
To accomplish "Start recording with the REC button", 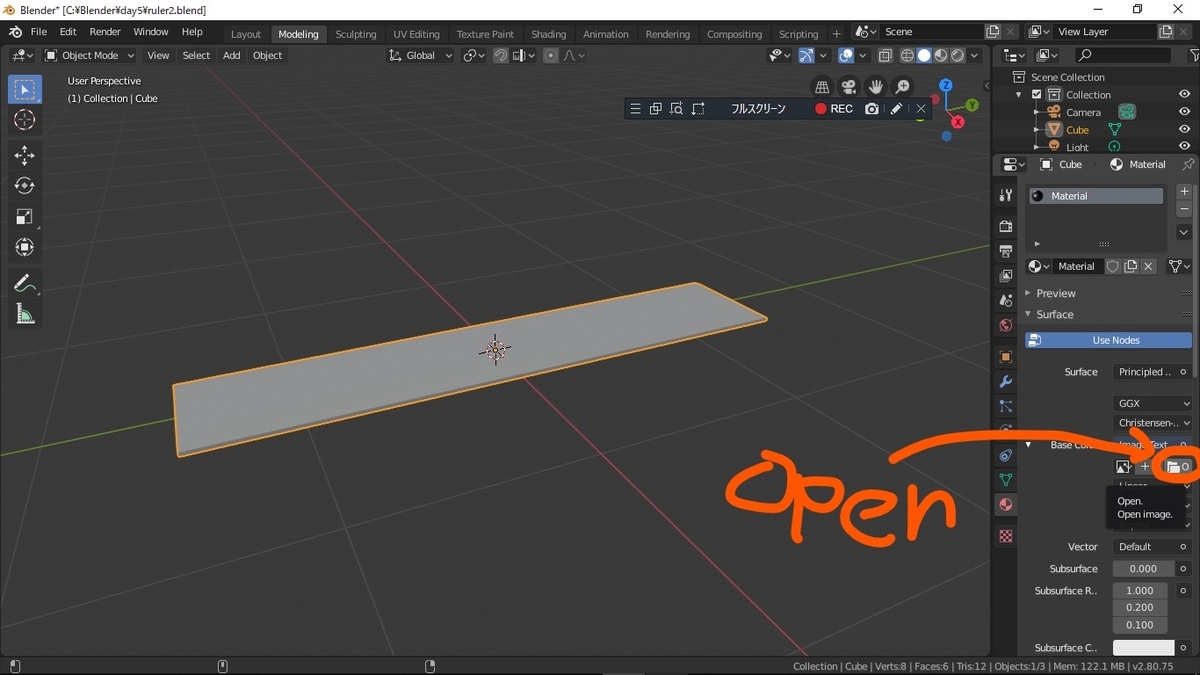I will click(x=834, y=109).
